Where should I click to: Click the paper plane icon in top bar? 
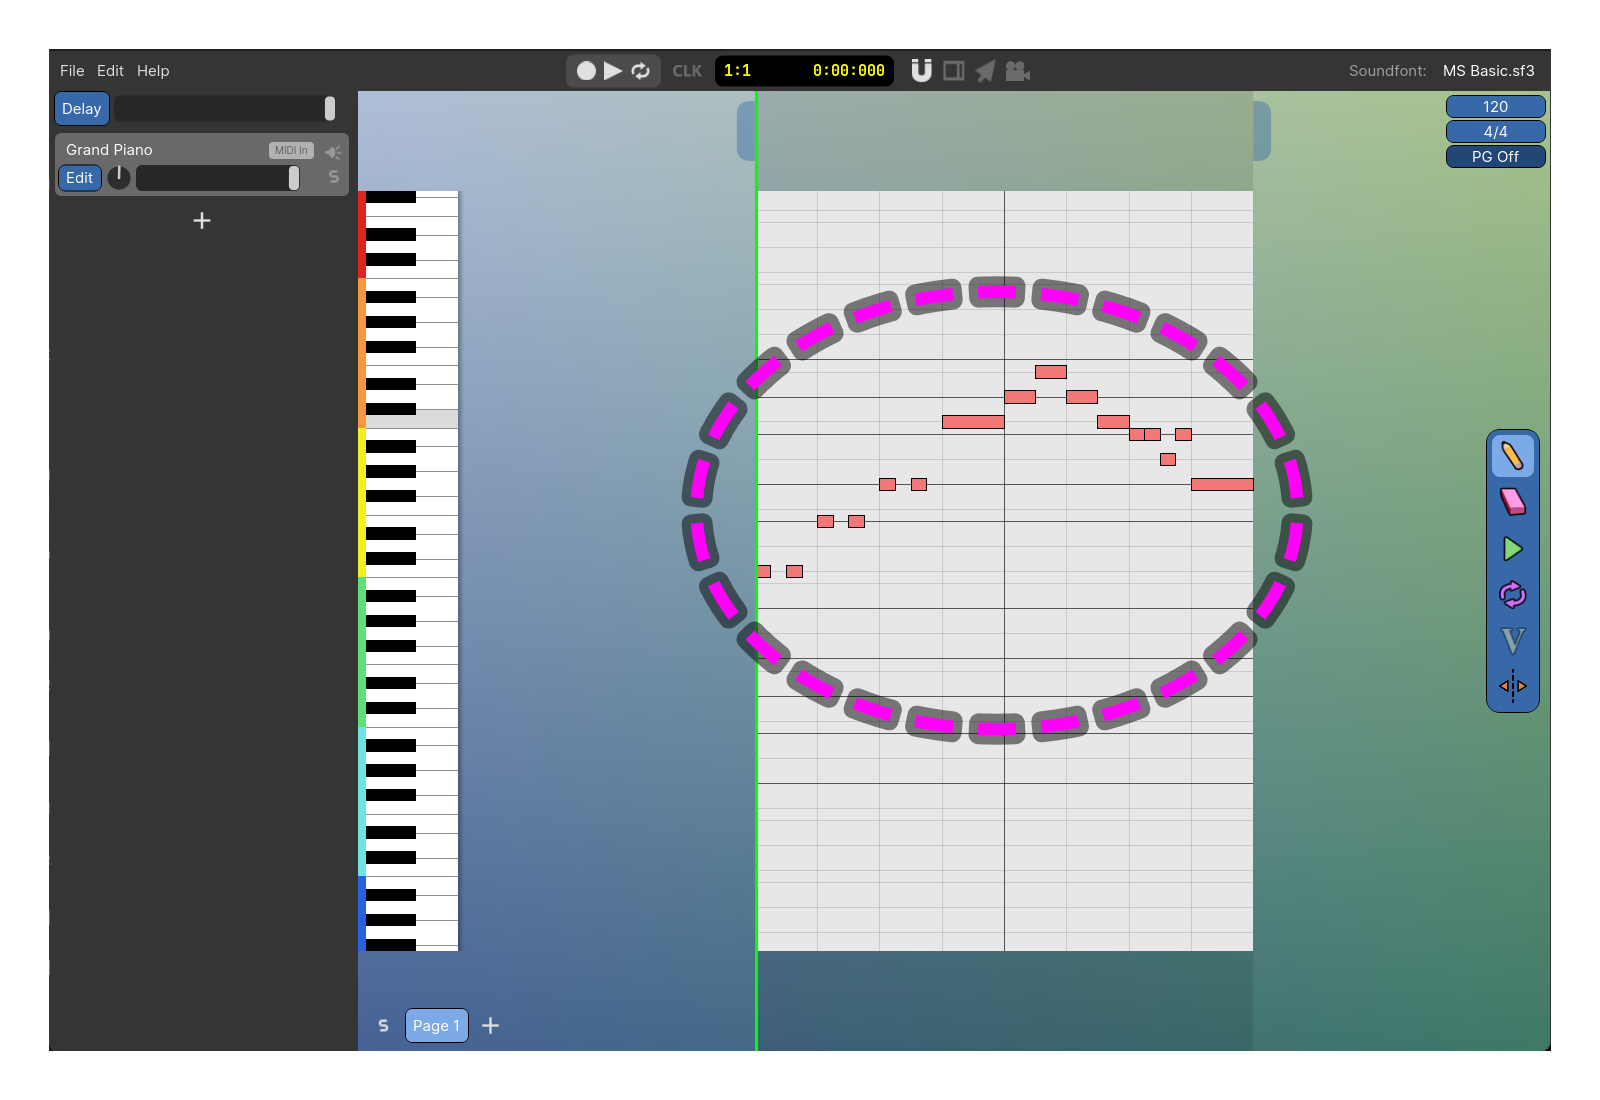tap(985, 71)
